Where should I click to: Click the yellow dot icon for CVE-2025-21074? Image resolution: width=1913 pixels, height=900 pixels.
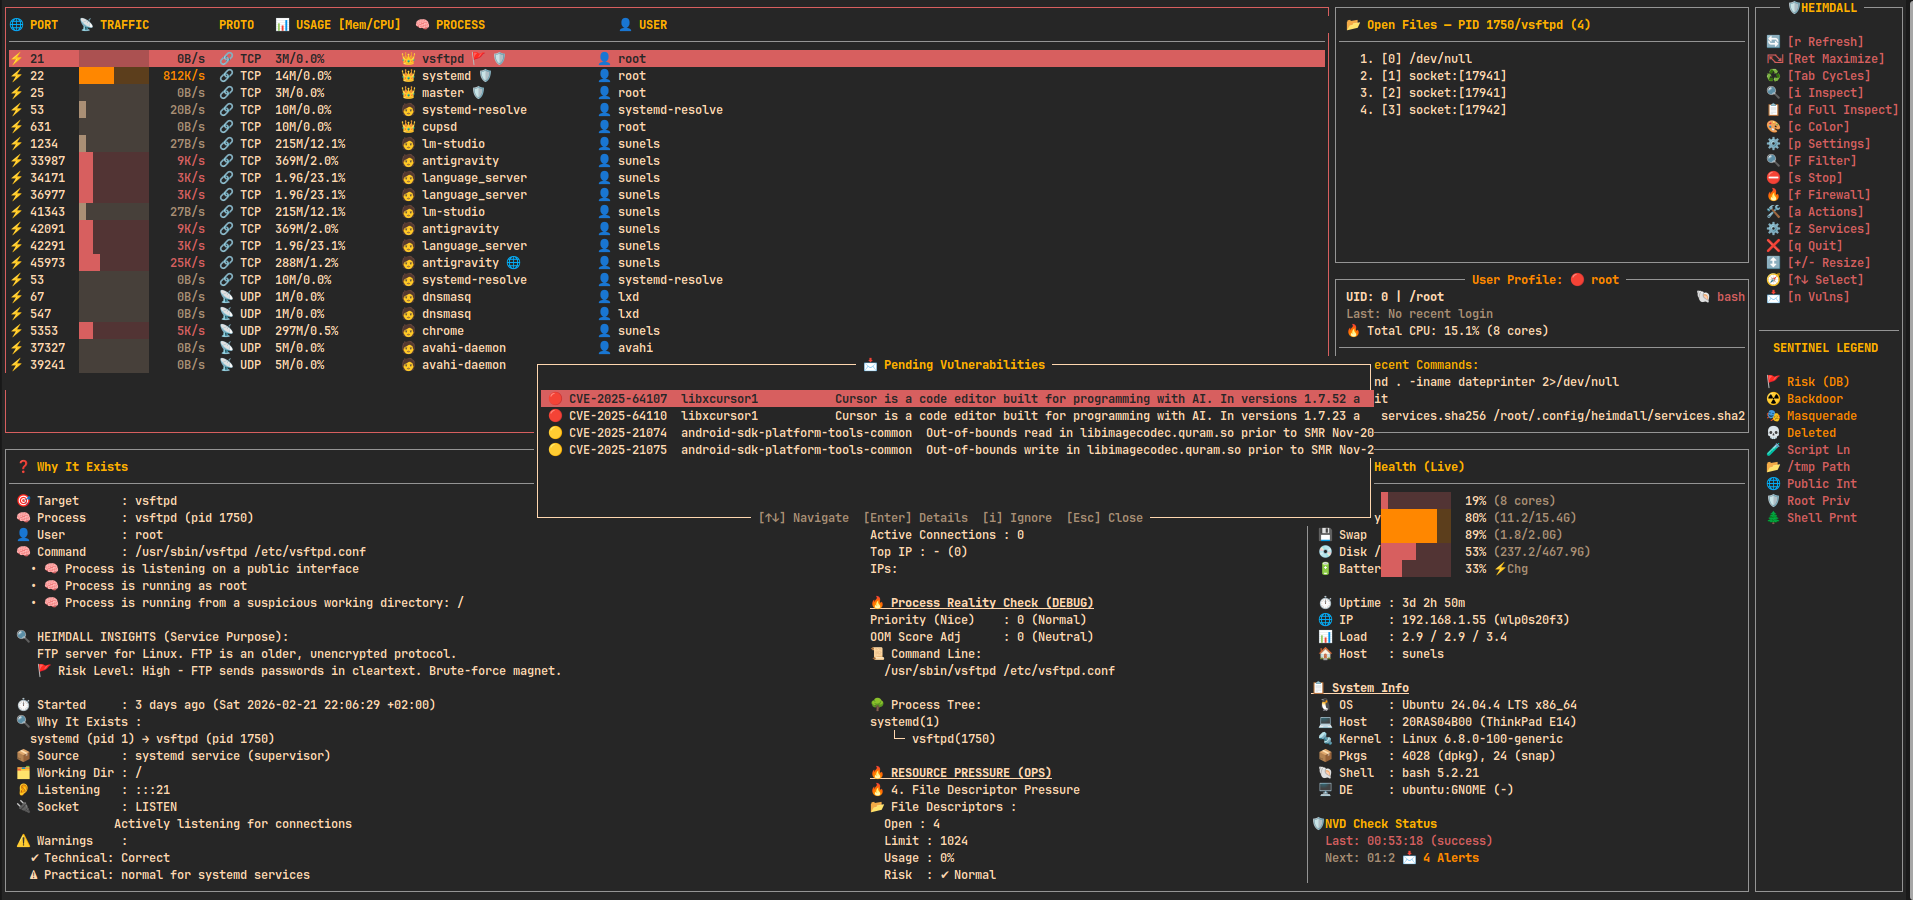[555, 433]
